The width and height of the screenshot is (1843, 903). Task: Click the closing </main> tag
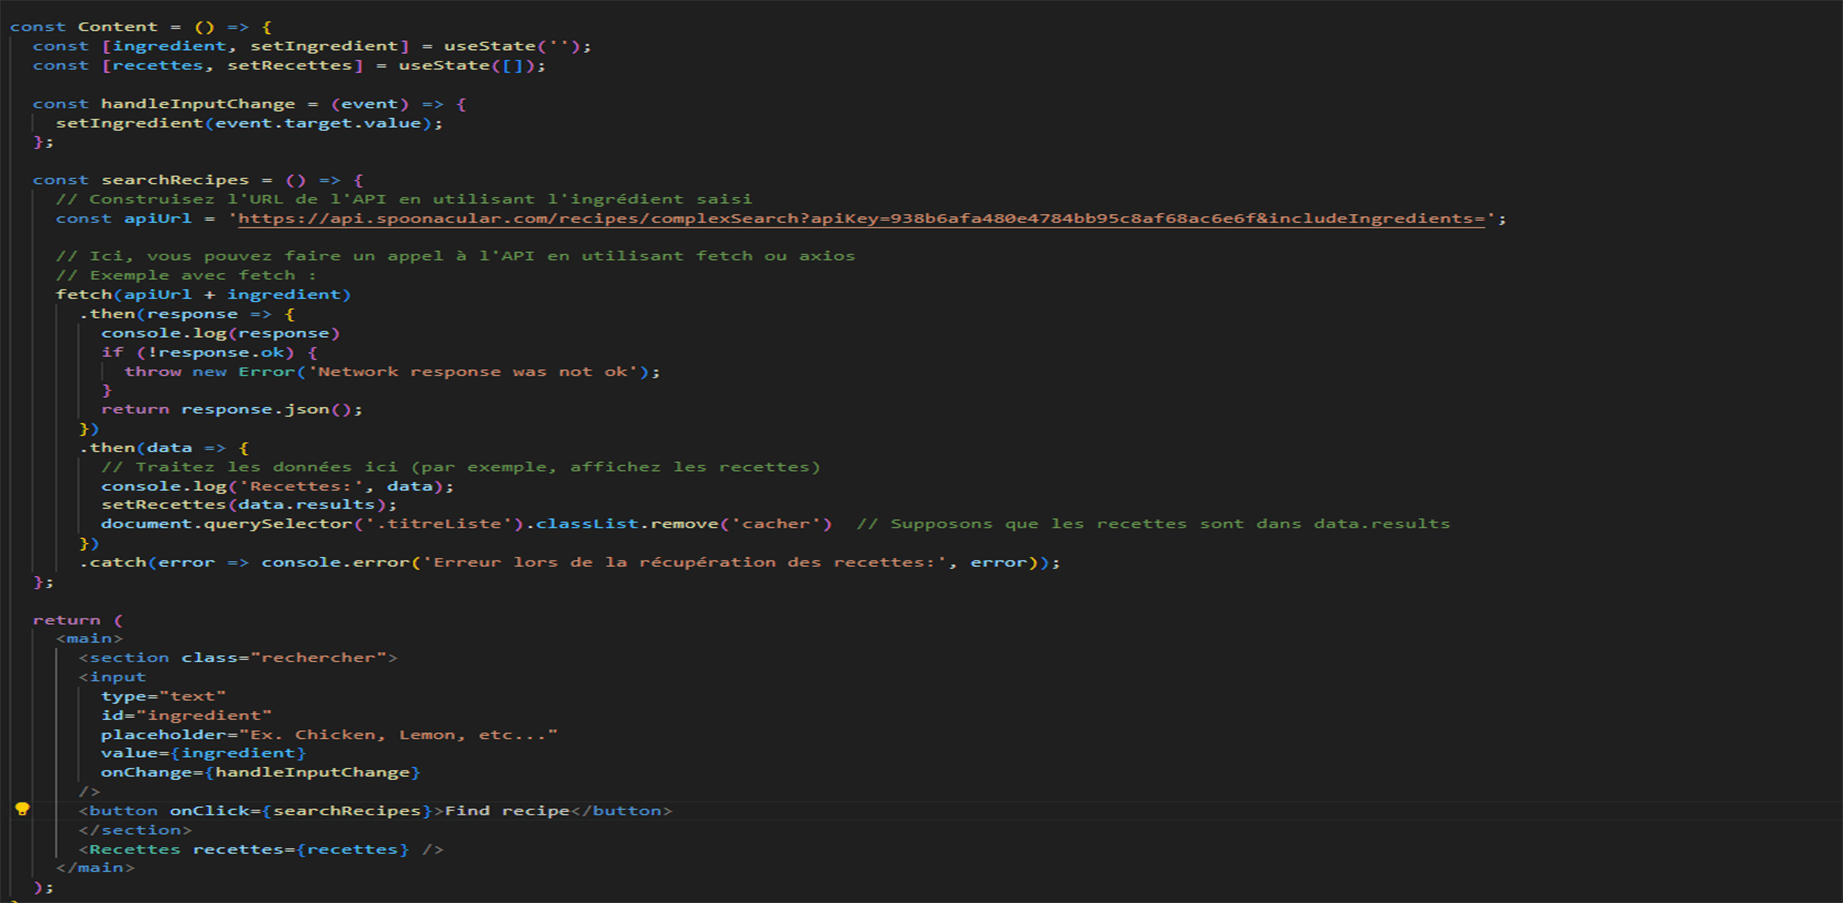[x=95, y=867]
